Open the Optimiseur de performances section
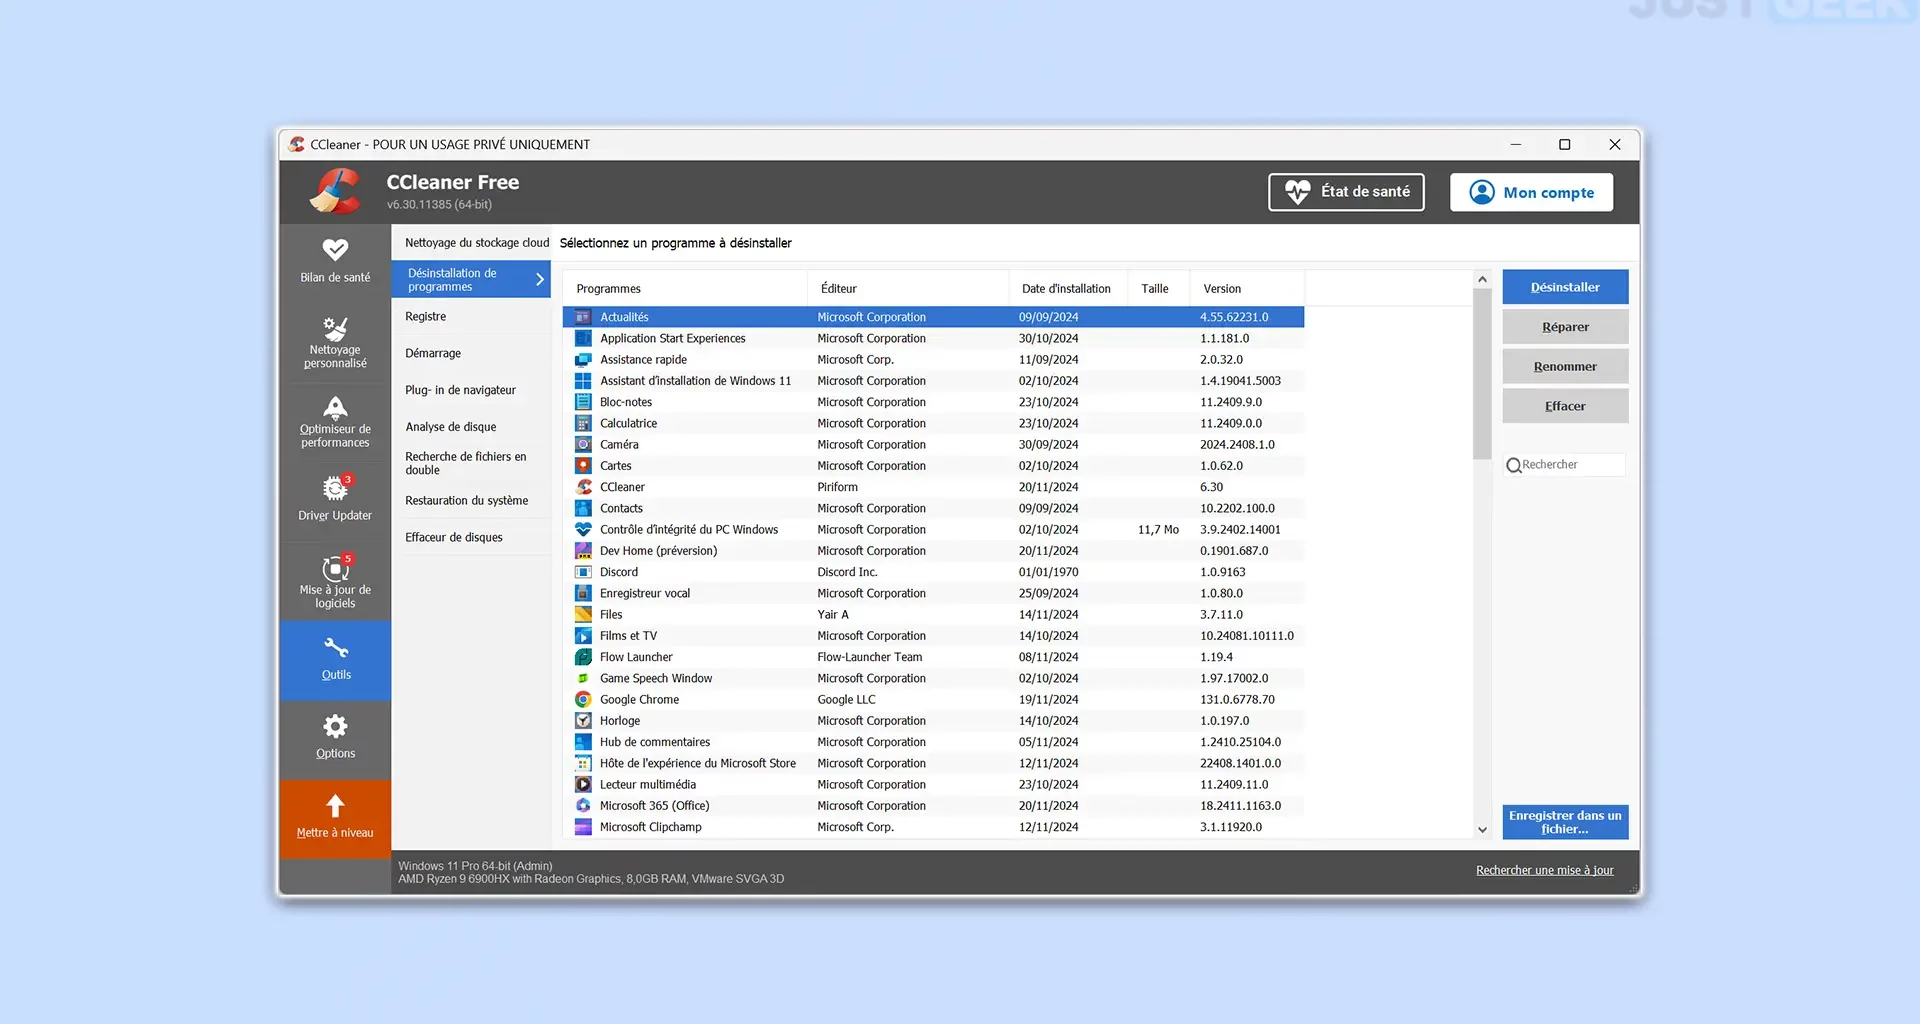Screen dimensions: 1920x1024 [335, 421]
